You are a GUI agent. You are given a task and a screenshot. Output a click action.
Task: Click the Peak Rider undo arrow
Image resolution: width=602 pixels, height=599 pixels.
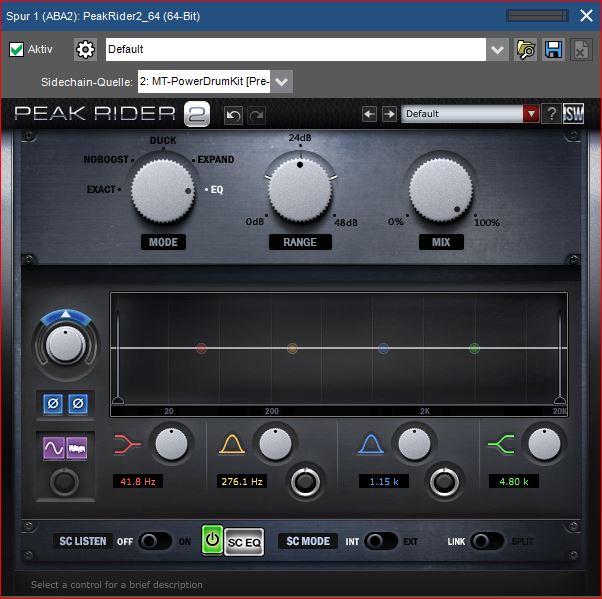click(233, 115)
